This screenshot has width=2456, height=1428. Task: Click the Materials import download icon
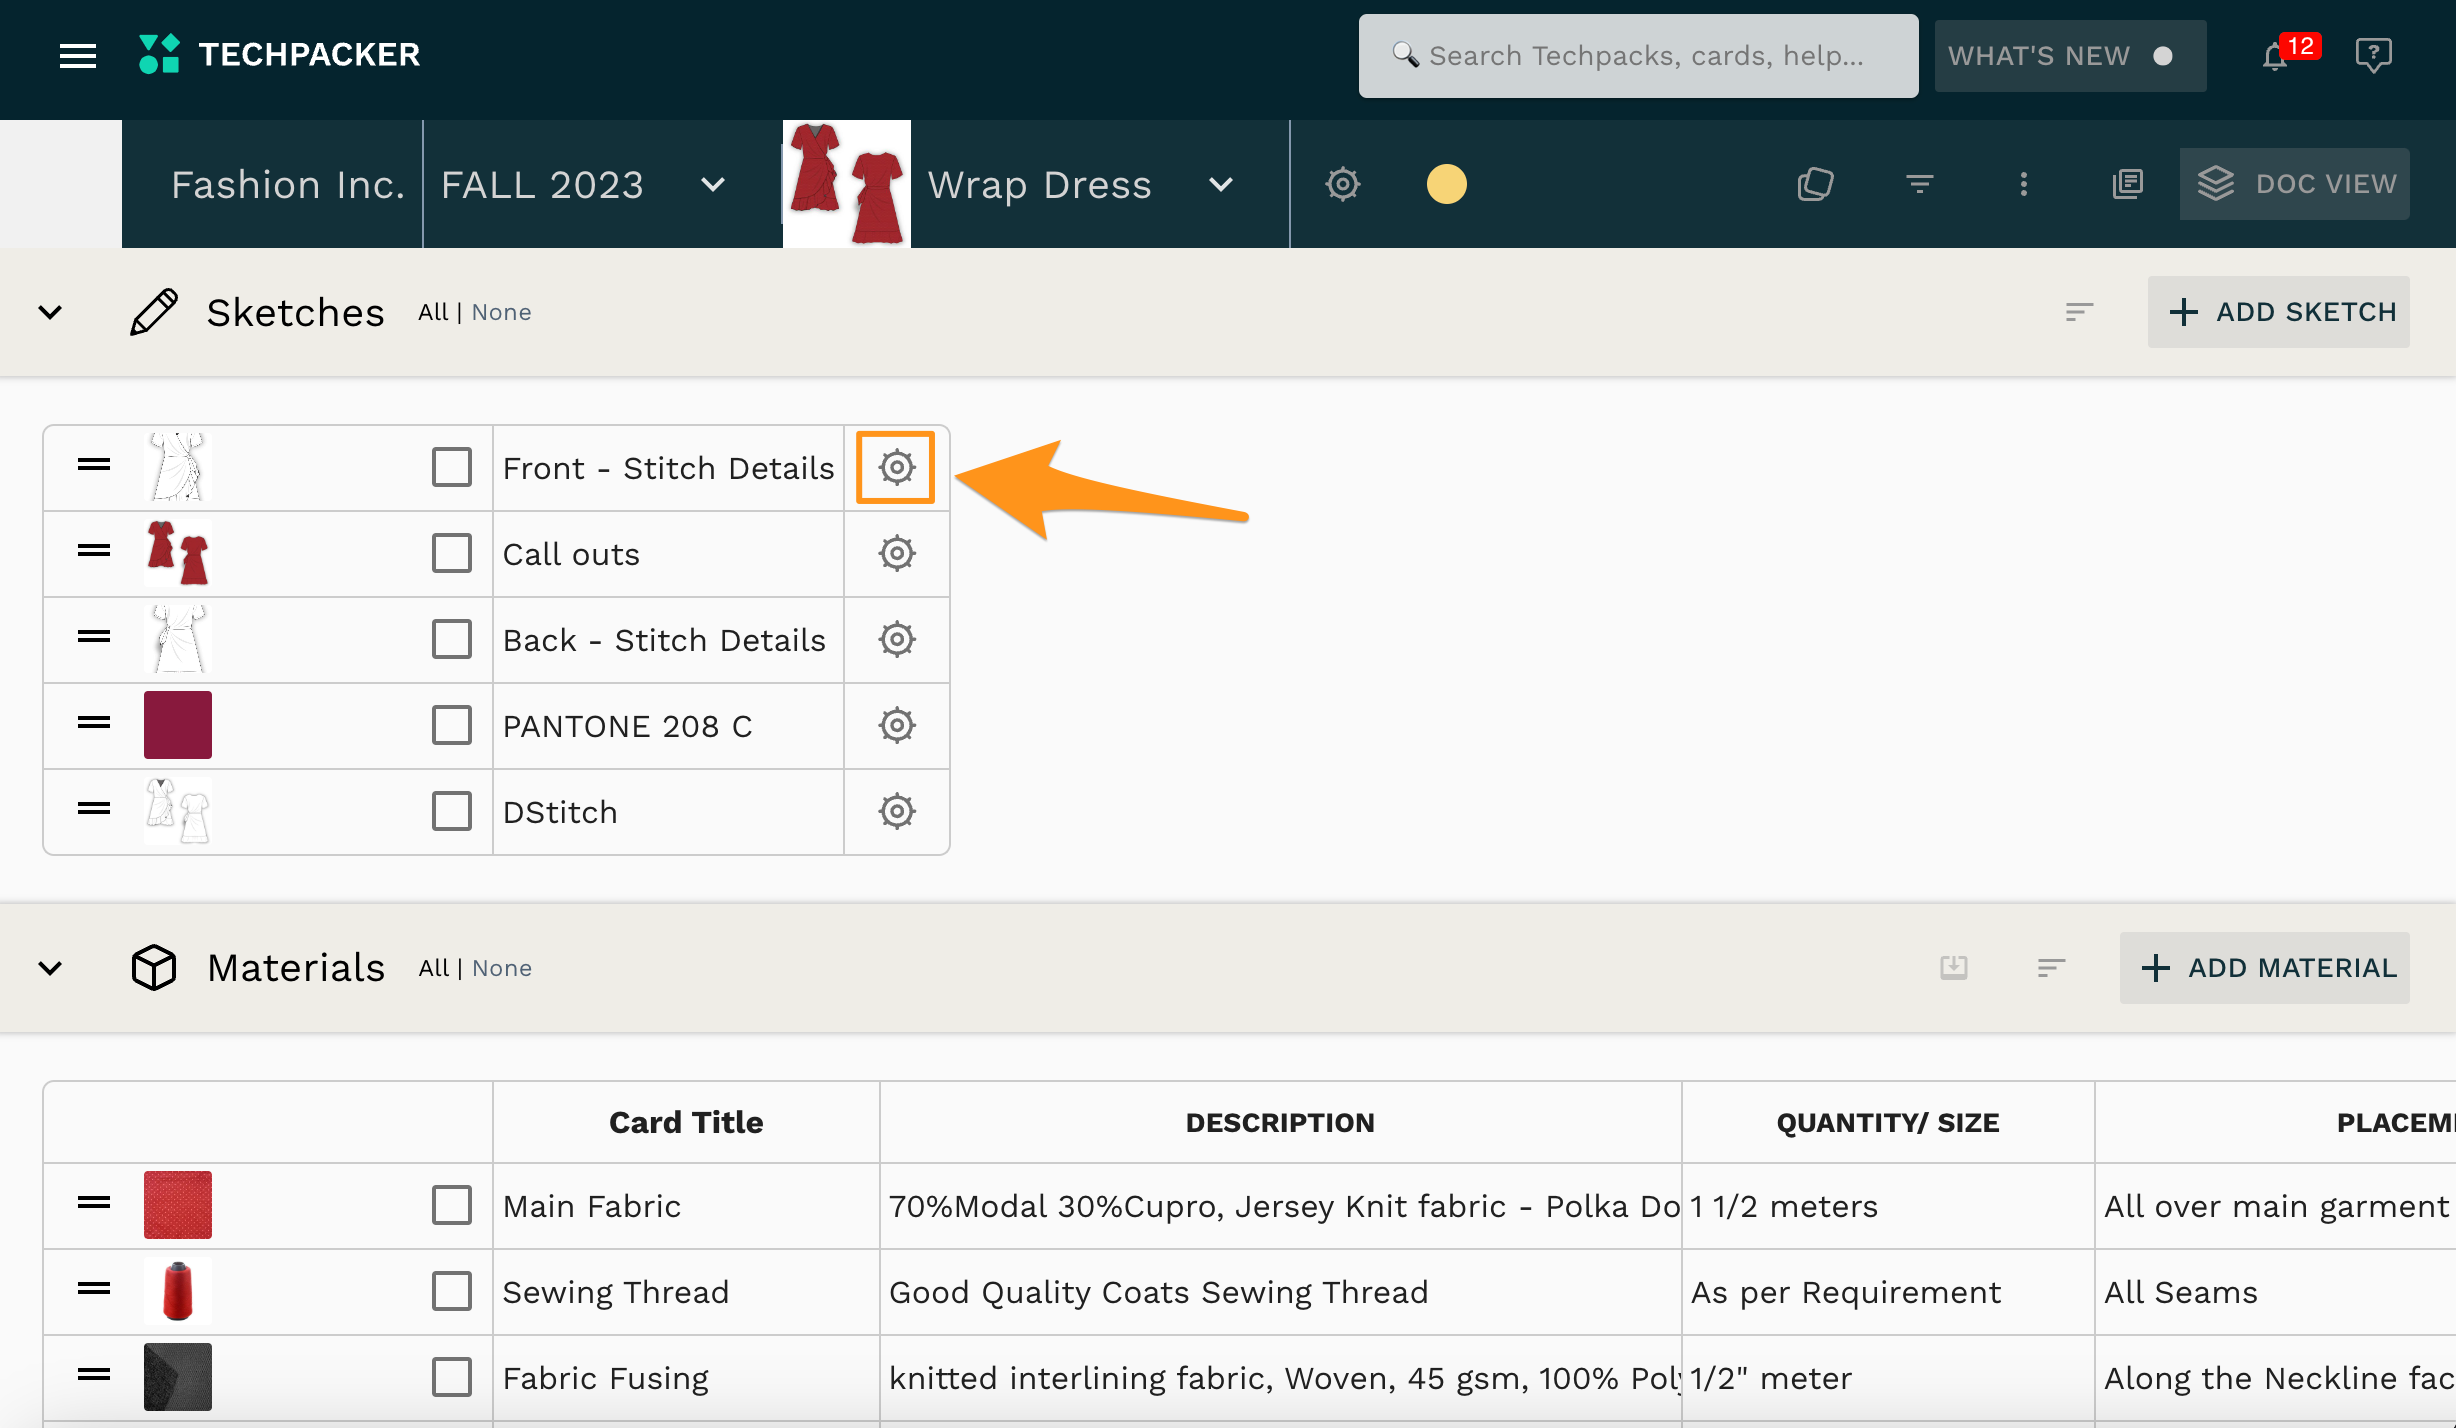coord(1953,967)
